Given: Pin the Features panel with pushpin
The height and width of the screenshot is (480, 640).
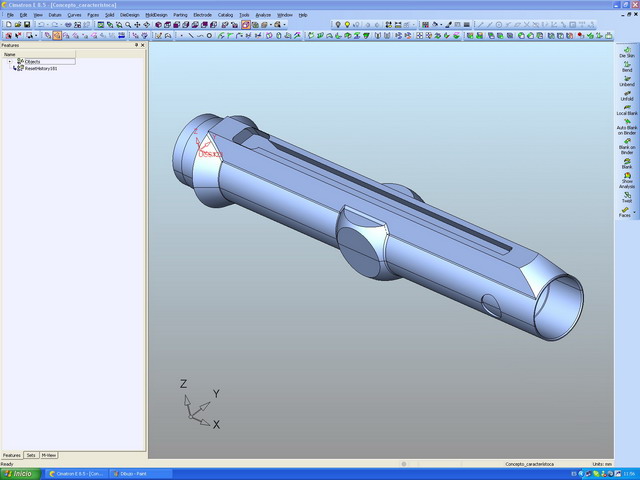Looking at the screenshot, I should (137, 45).
